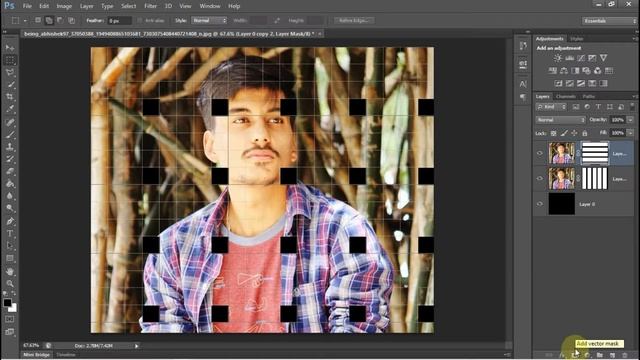Select the Horizontal Type tool
640x360 pixels.
pos(10,233)
